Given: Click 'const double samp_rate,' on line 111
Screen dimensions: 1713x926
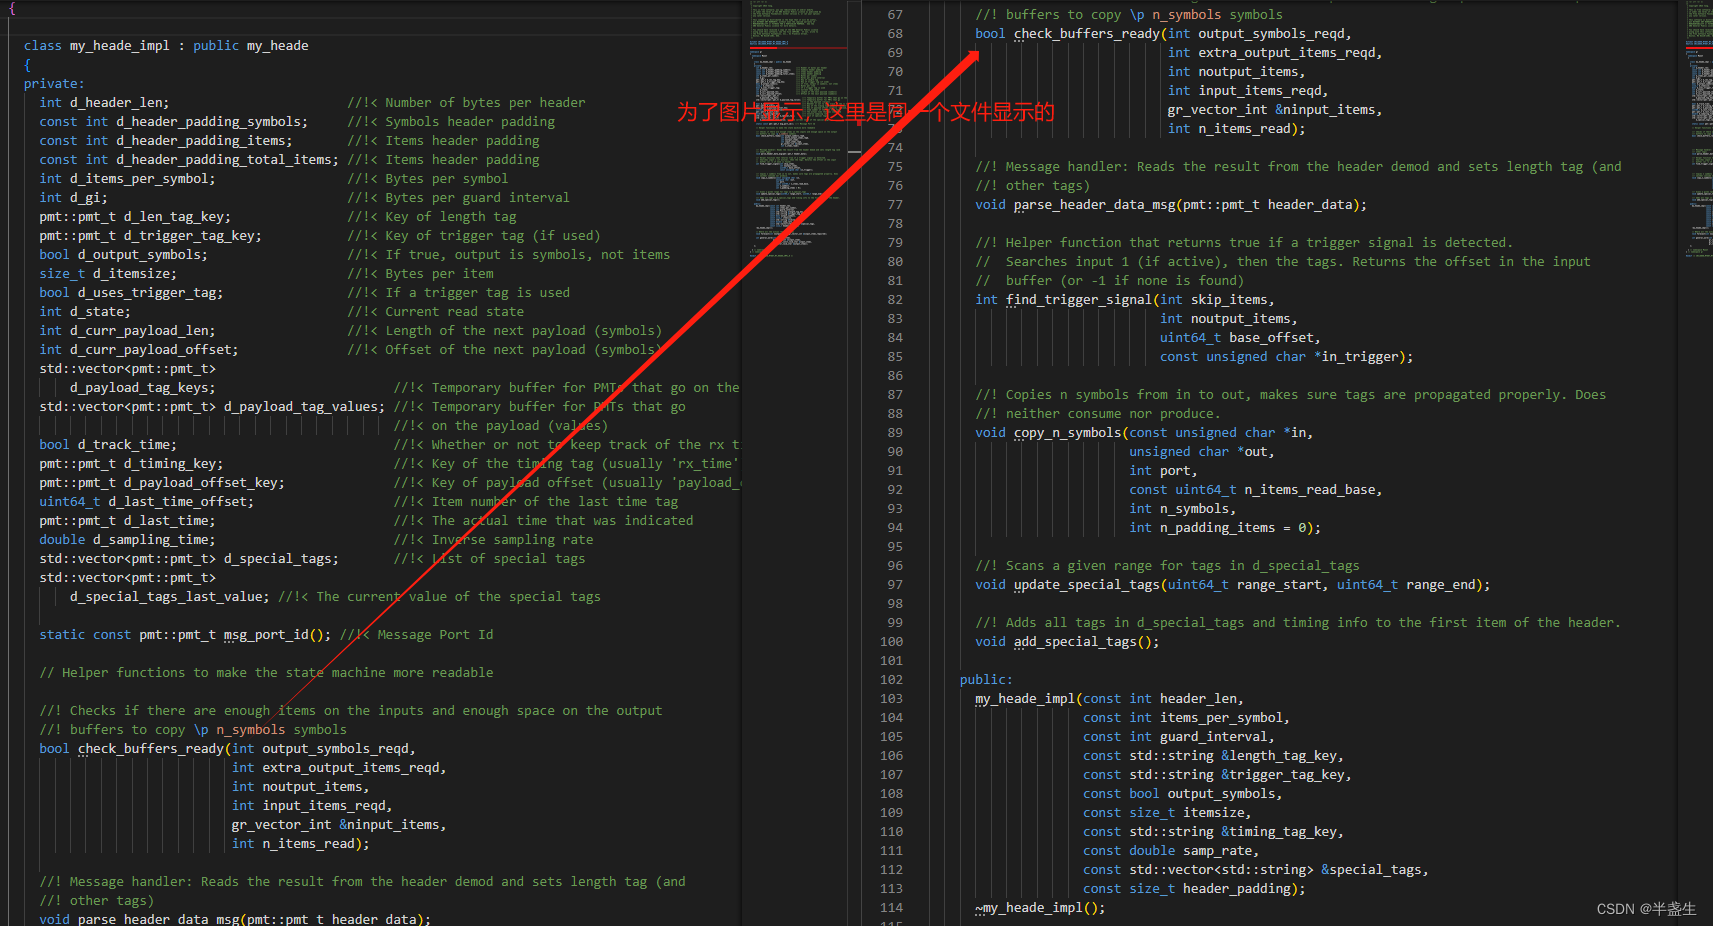Looking at the screenshot, I should tap(1171, 851).
